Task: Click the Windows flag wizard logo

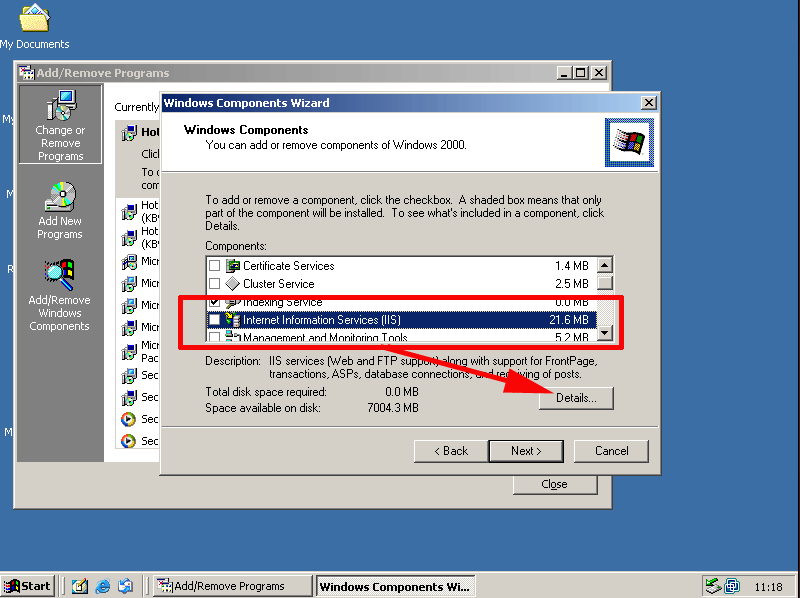Action: [x=629, y=142]
